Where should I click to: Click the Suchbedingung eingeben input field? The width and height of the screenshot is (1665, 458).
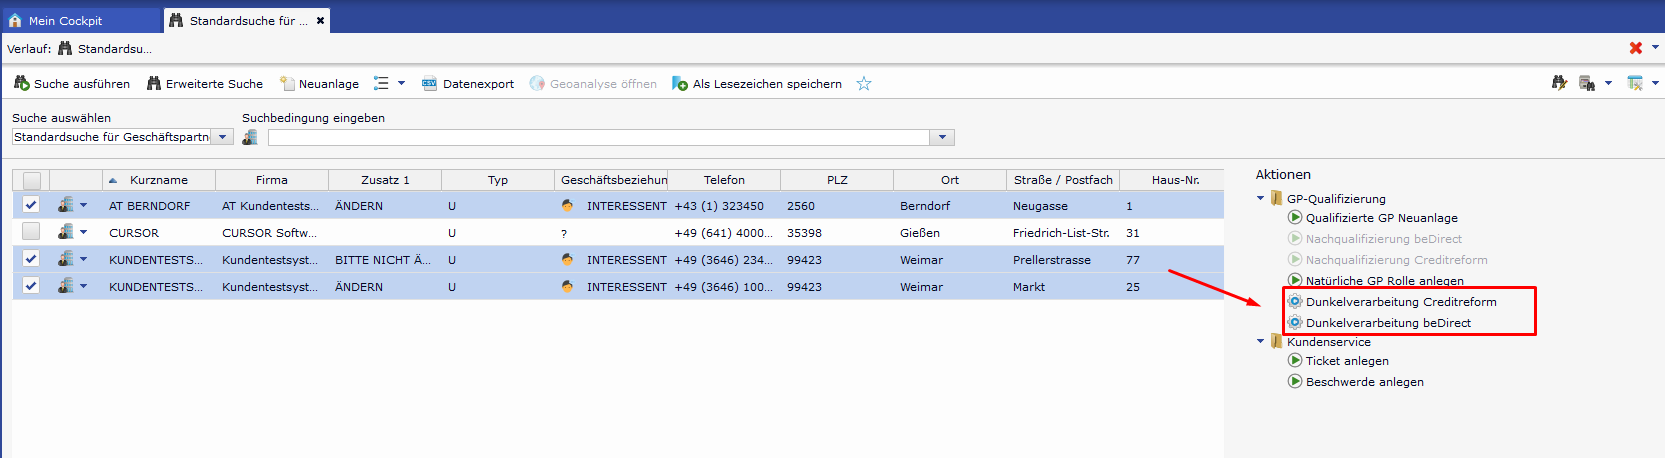coord(600,137)
